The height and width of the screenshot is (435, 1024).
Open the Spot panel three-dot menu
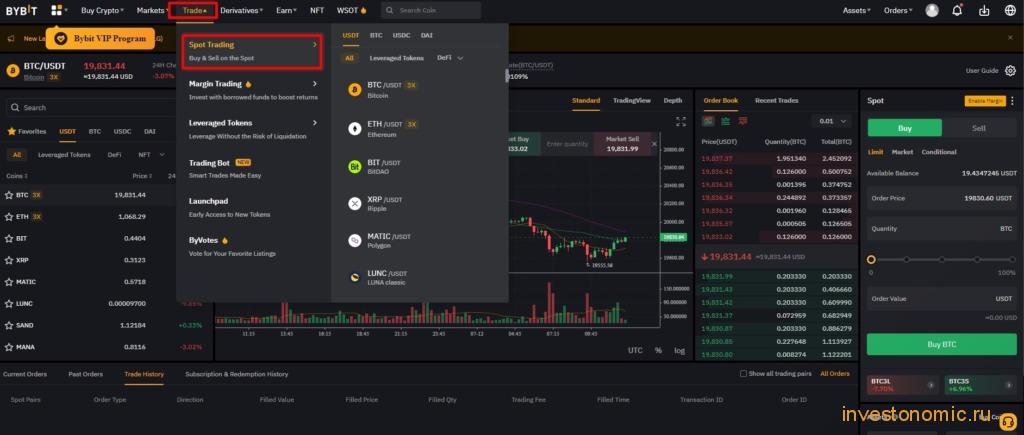pyautogui.click(x=1012, y=101)
